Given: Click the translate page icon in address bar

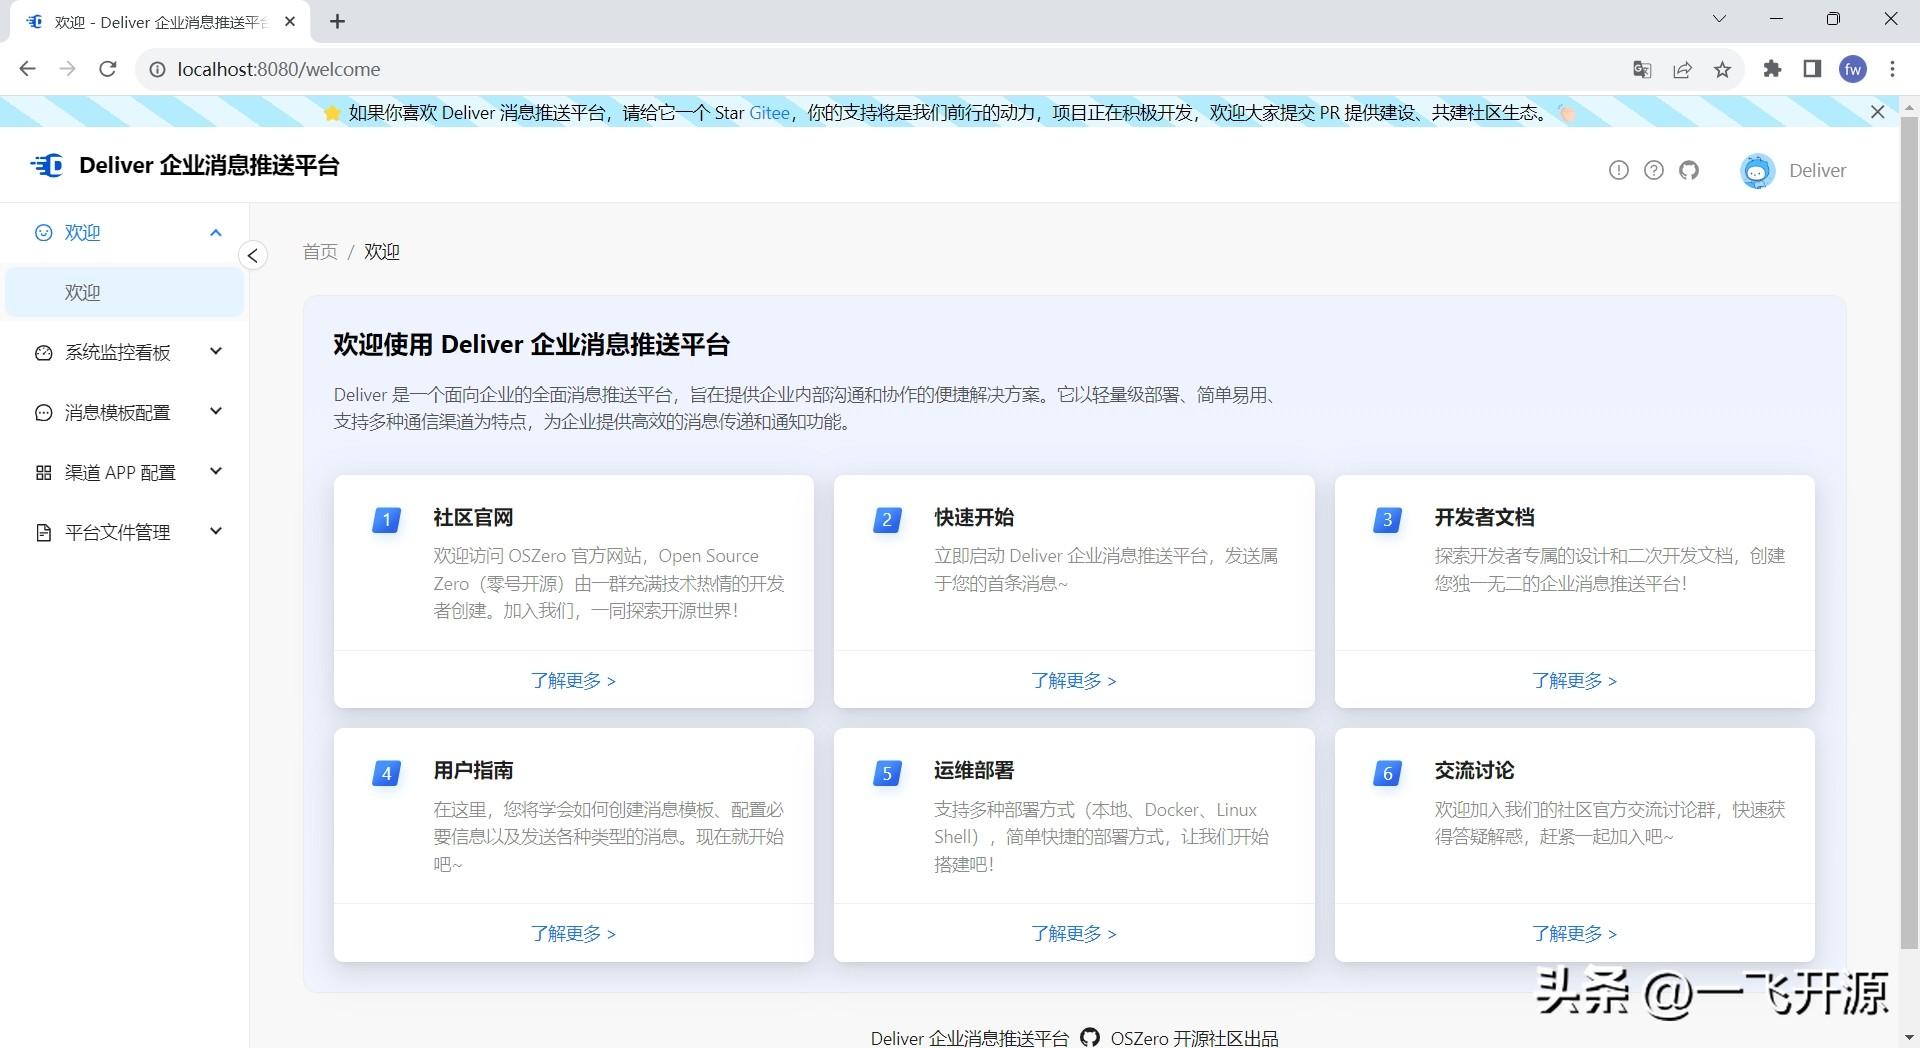Looking at the screenshot, I should 1642,69.
